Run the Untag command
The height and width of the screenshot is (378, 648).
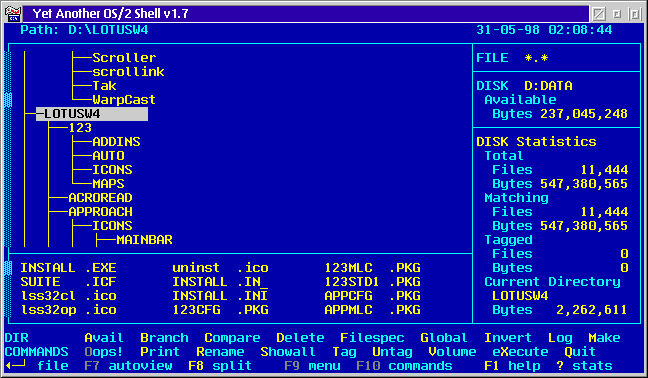click(x=392, y=352)
